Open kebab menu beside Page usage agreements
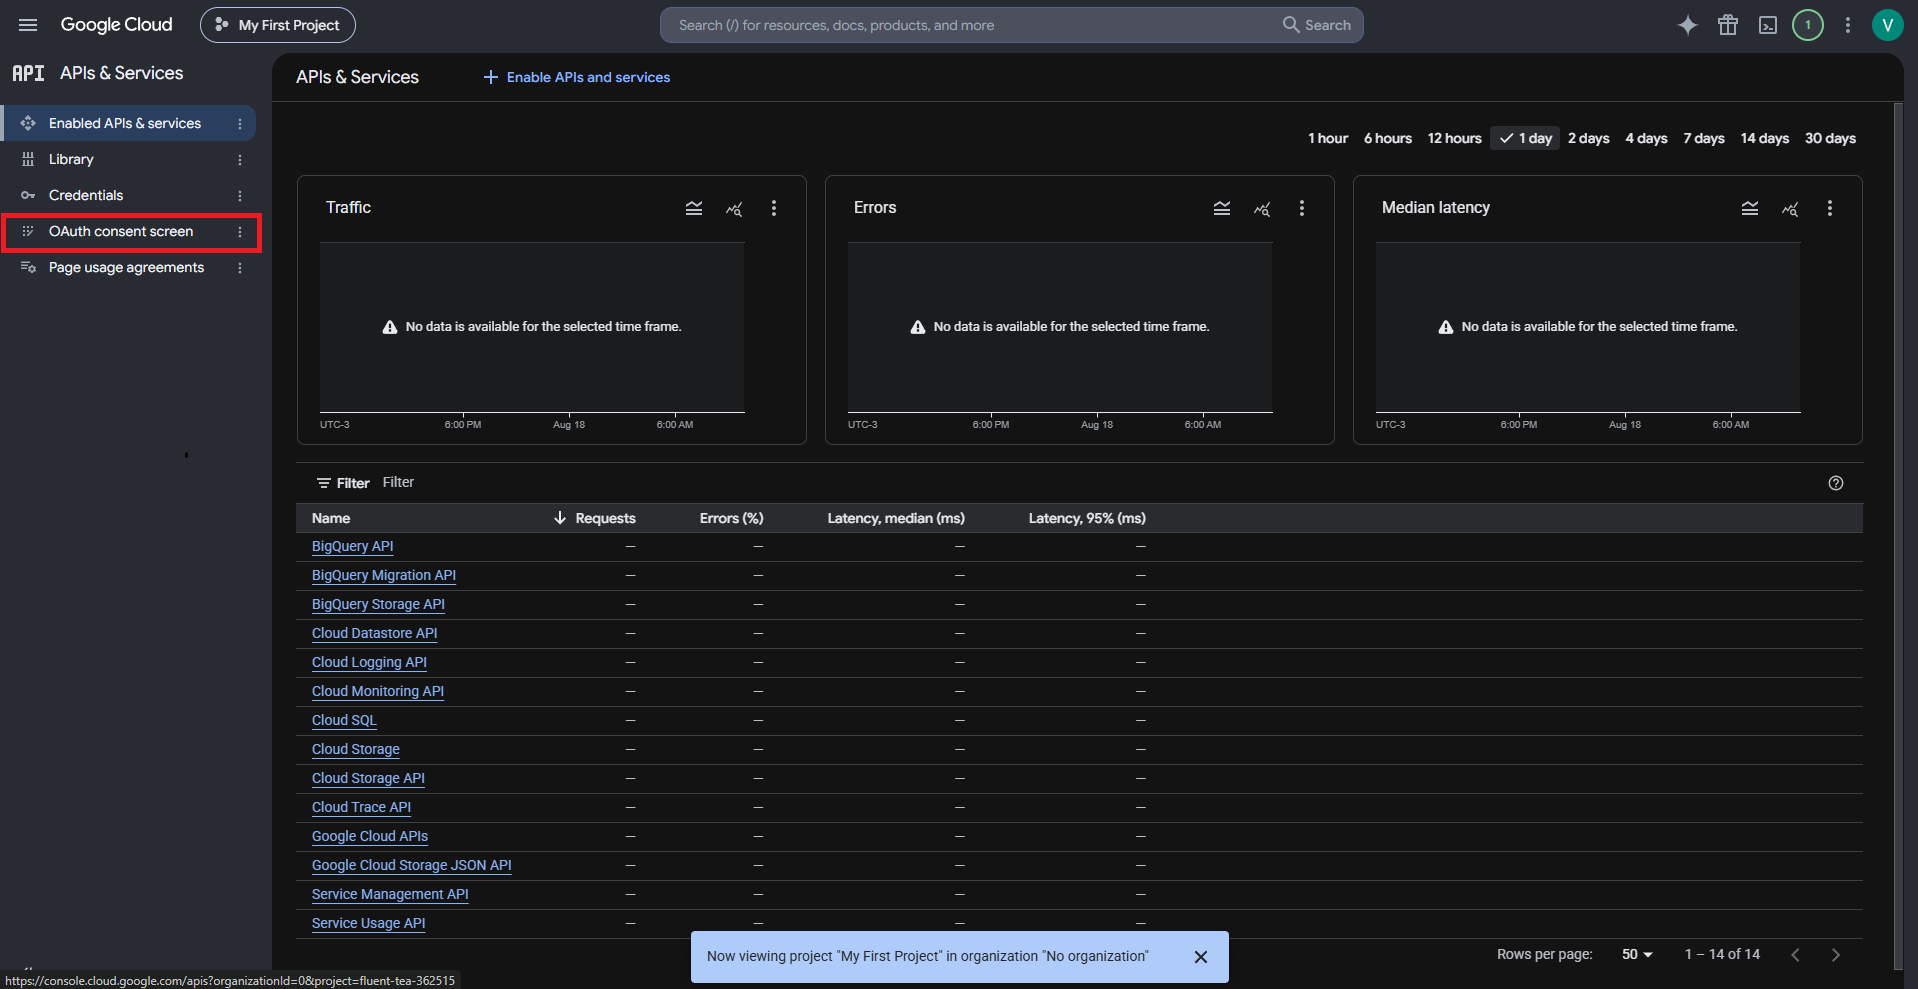1918x989 pixels. tap(240, 268)
